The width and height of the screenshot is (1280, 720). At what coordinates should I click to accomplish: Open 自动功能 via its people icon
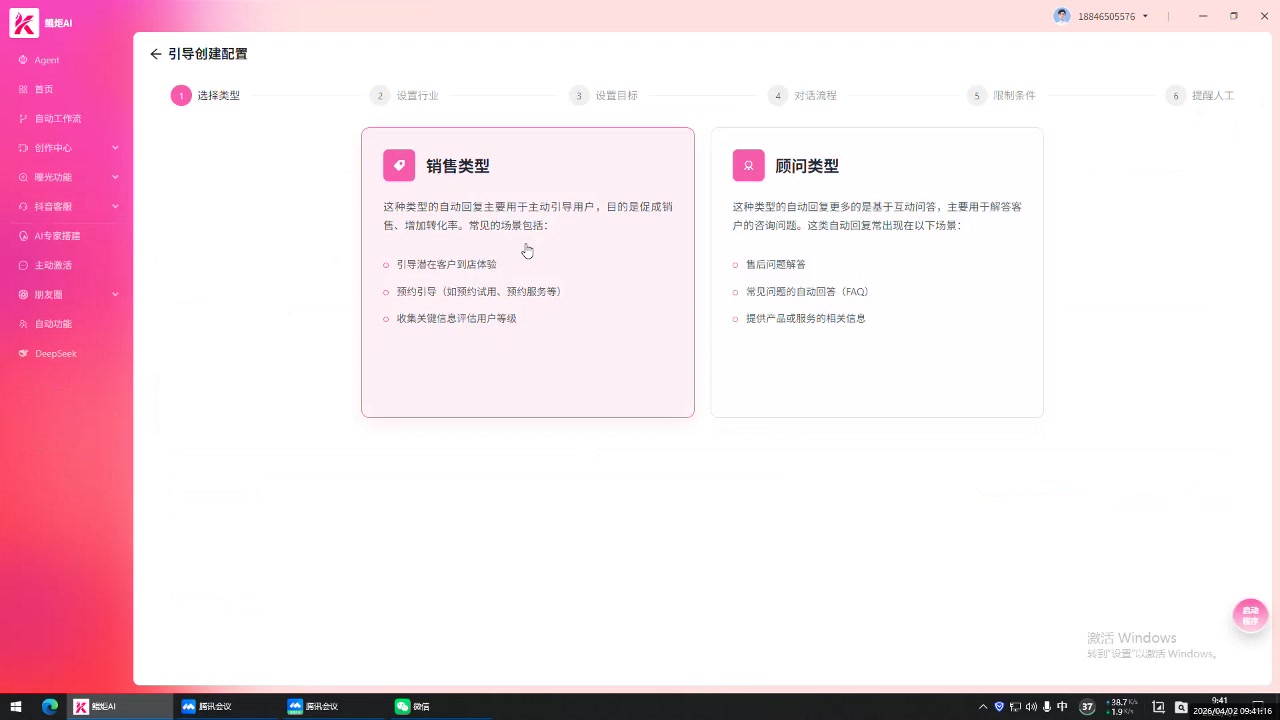point(23,324)
